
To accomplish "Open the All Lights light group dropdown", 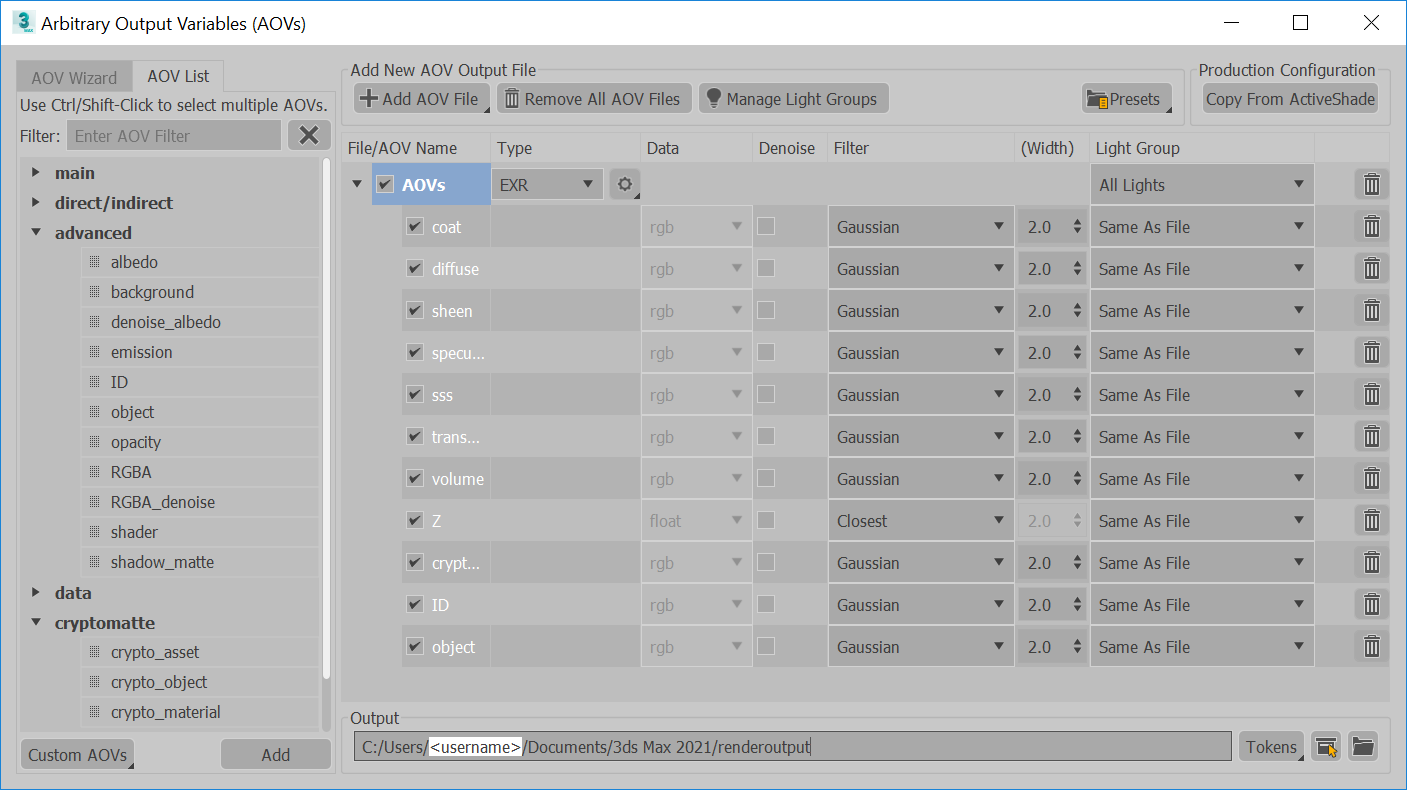I will (x=1201, y=185).
